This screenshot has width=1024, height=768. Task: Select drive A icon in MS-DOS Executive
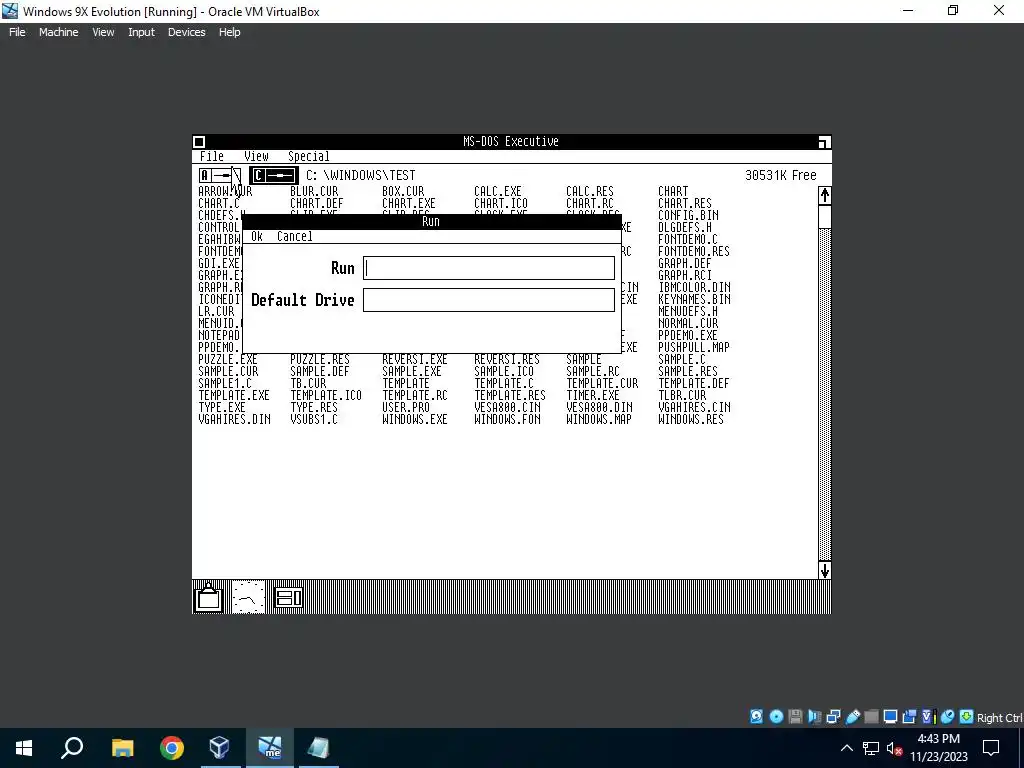(219, 175)
